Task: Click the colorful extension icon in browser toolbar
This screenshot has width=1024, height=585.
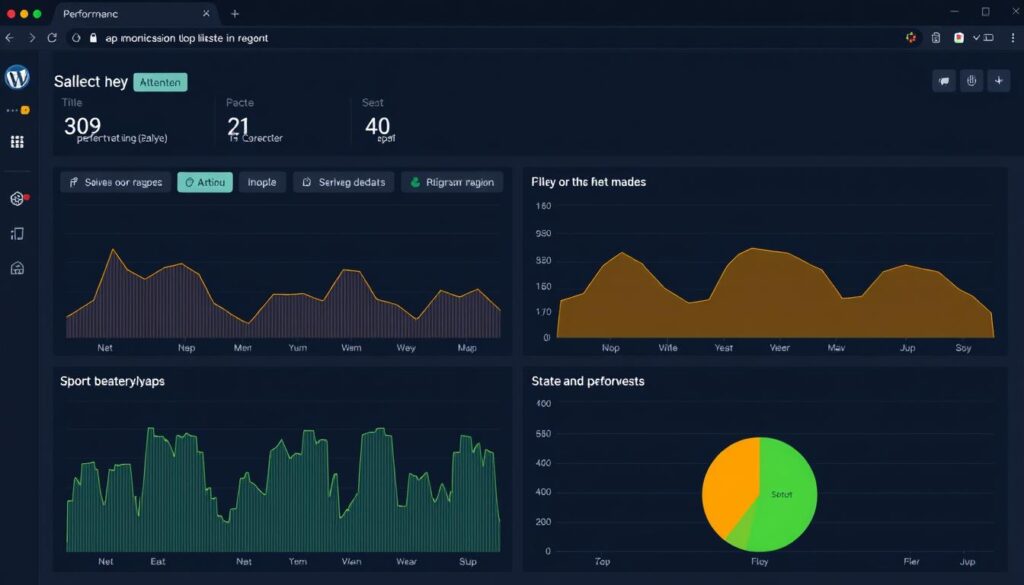Action: click(911, 38)
